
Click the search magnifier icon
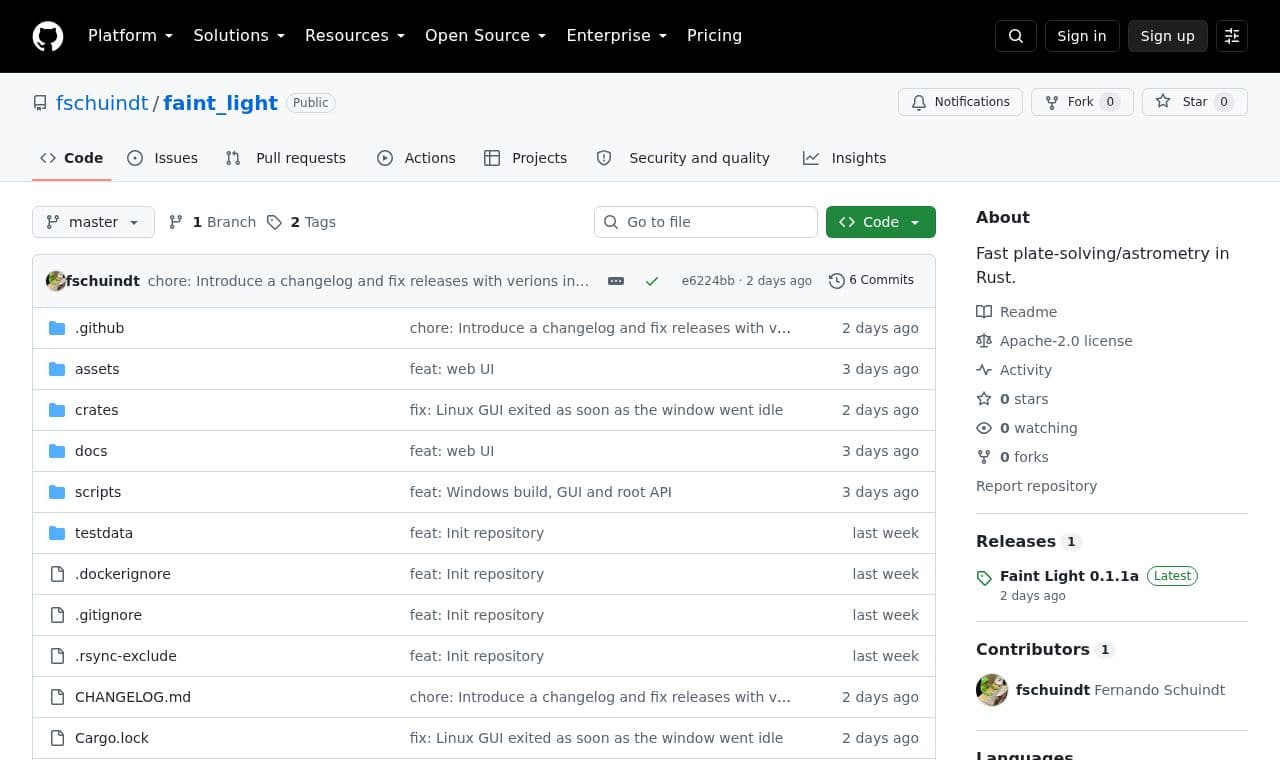[x=1016, y=36]
